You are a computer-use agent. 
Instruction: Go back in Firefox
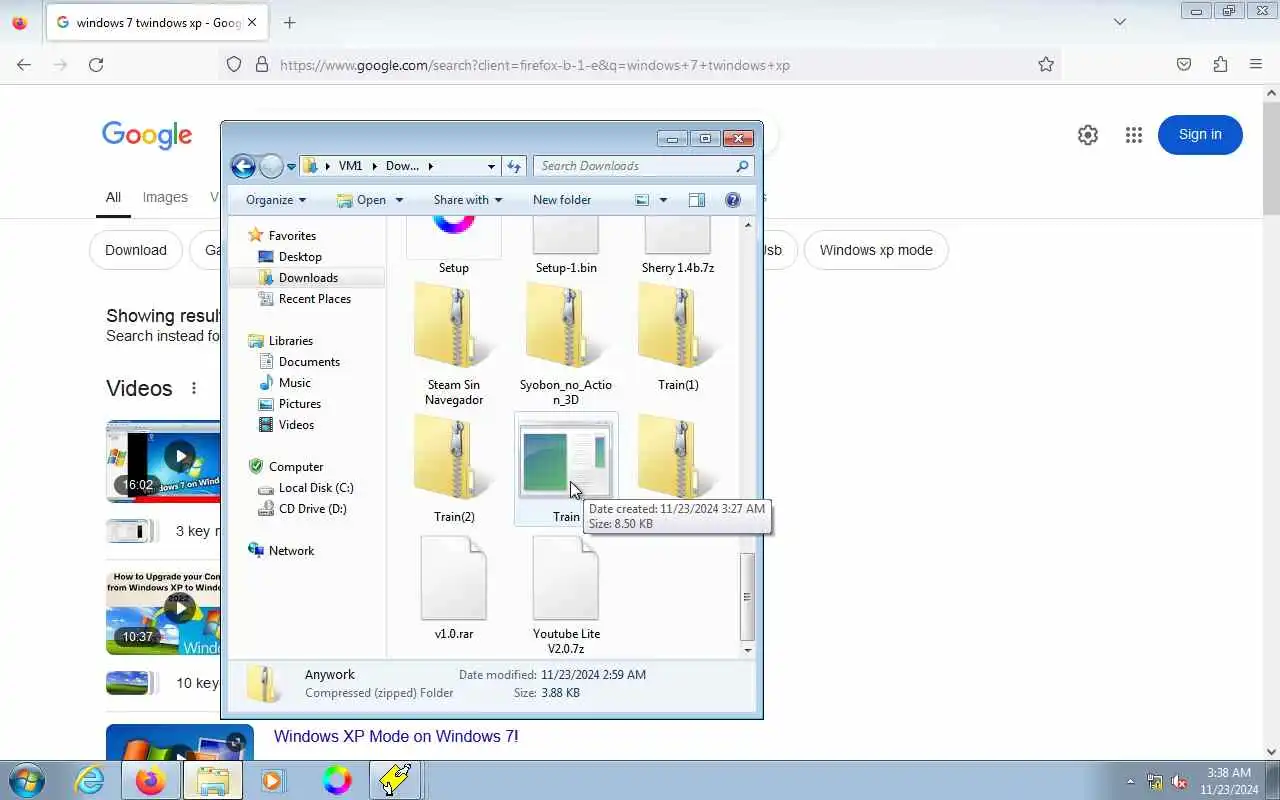pyautogui.click(x=24, y=65)
